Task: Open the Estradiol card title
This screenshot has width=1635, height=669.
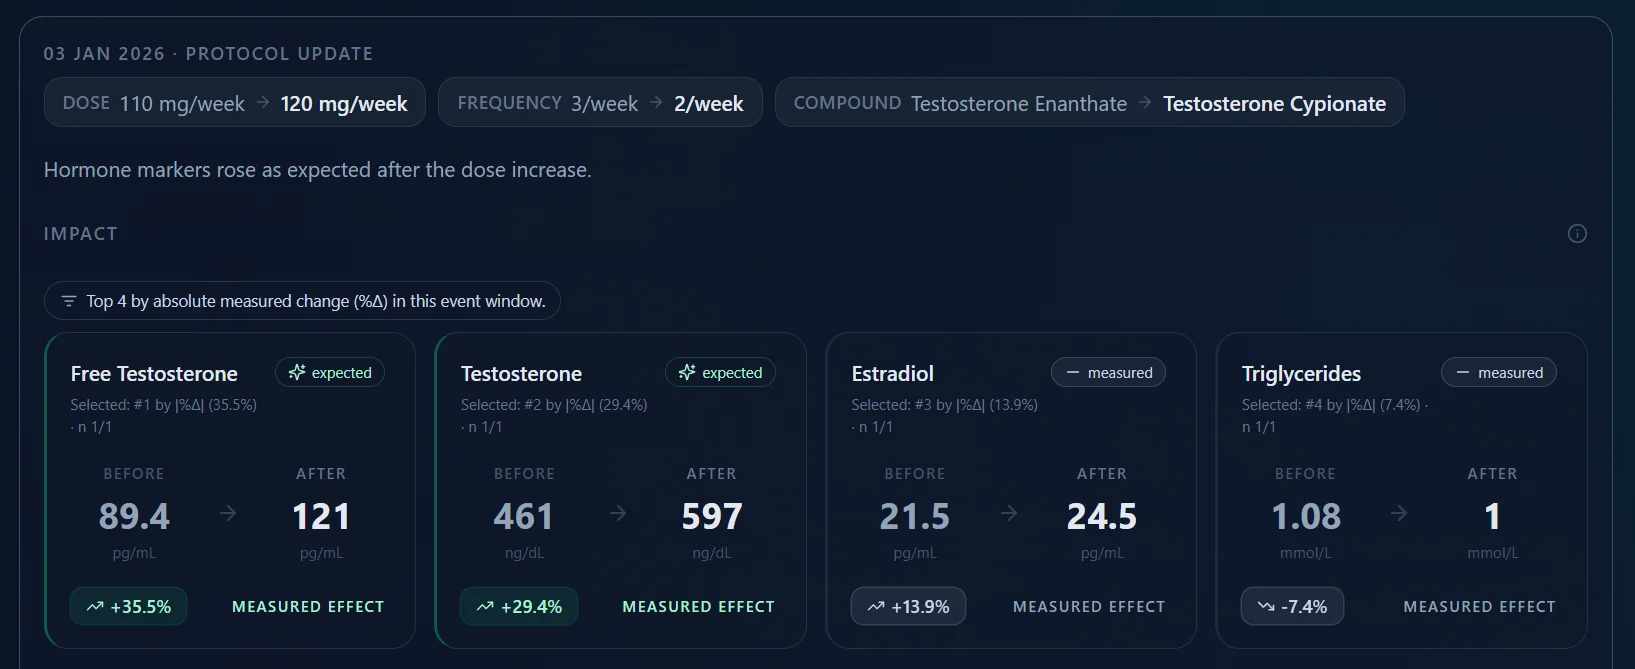Action: pyautogui.click(x=892, y=374)
